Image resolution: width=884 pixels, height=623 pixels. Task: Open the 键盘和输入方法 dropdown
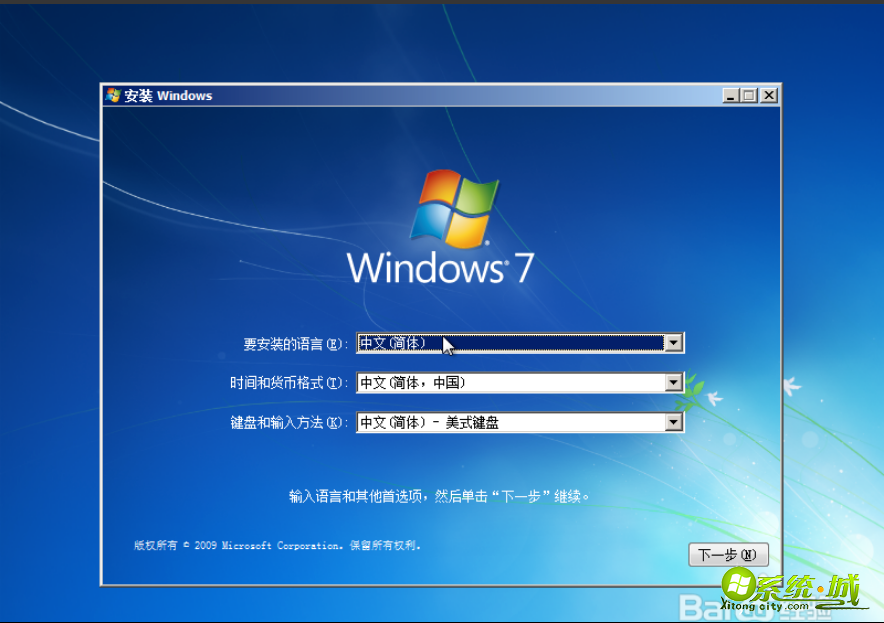(675, 421)
